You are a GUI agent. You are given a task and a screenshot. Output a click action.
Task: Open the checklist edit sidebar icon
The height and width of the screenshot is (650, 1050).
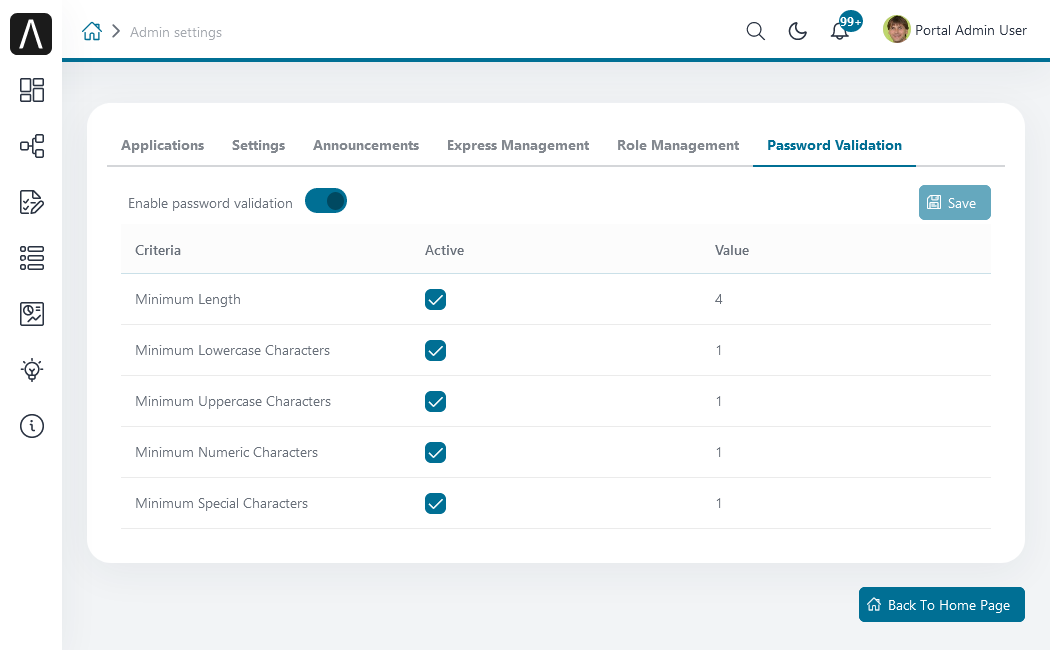tap(31, 201)
